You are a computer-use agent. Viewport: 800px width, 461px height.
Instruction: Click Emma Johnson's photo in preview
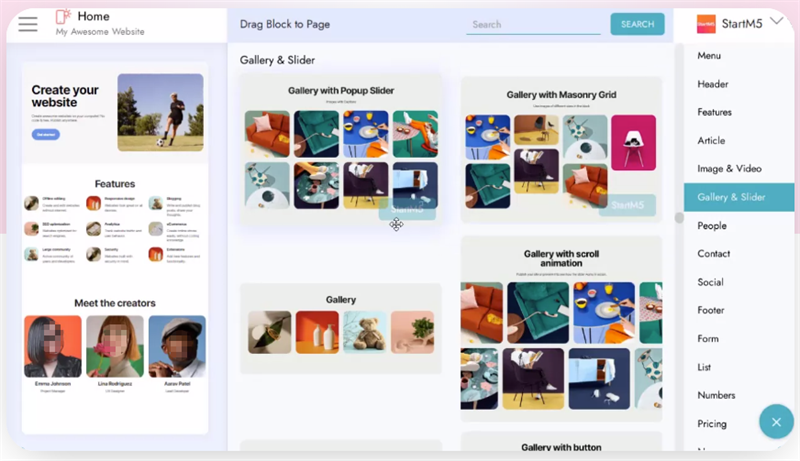tap(53, 346)
